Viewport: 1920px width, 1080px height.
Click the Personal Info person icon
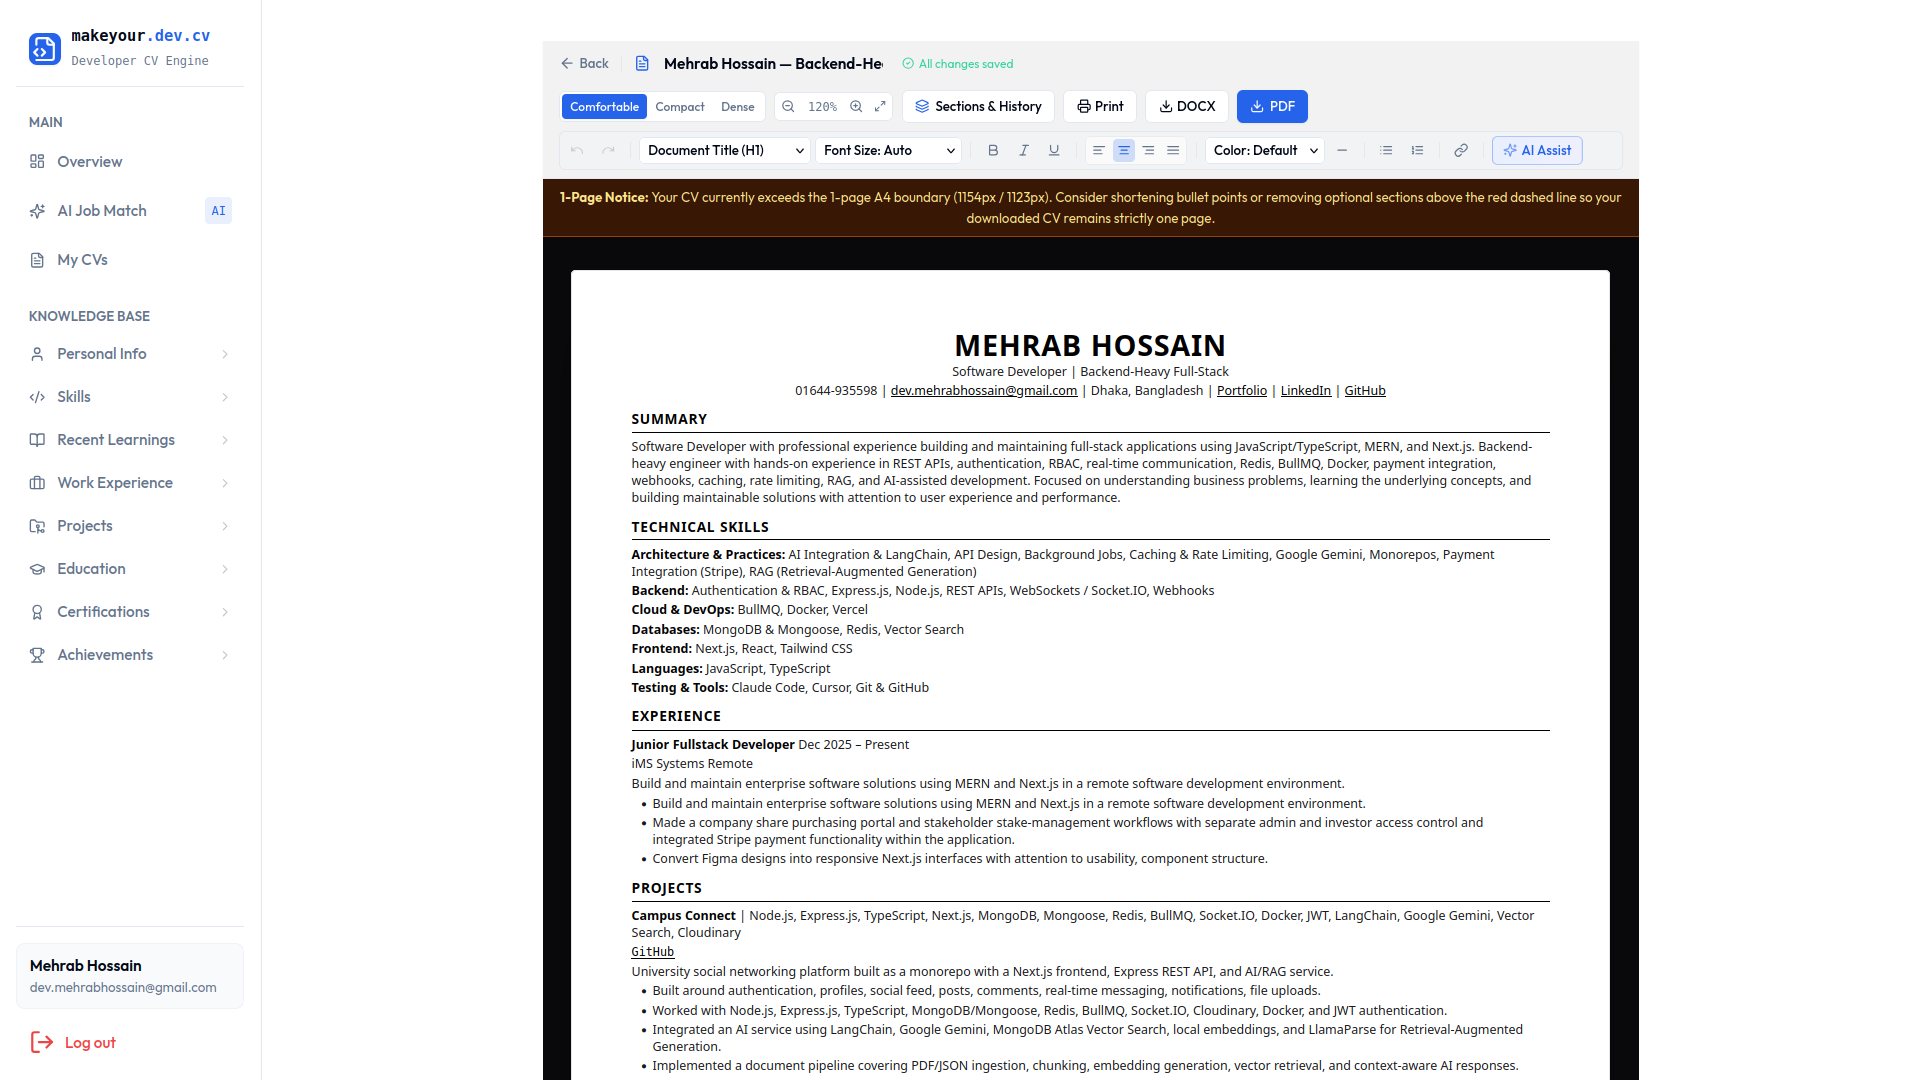[37, 354]
